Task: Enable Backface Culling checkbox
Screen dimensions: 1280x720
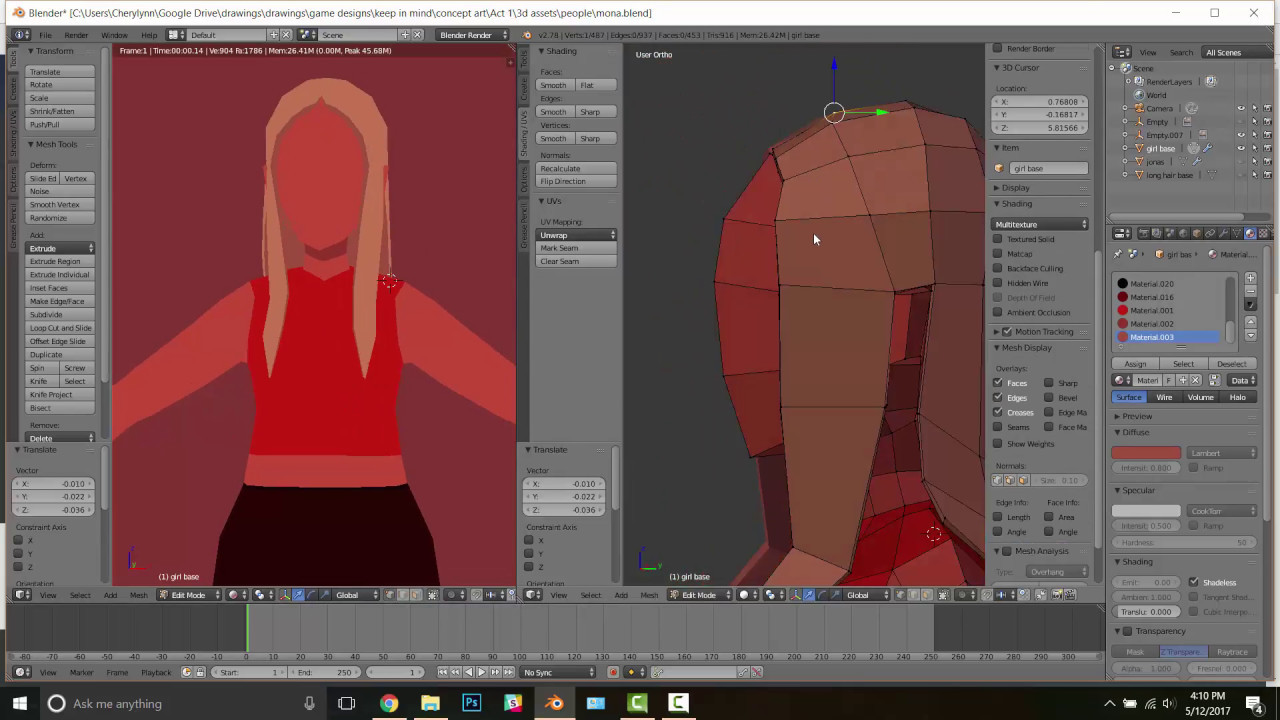Action: pyautogui.click(x=997, y=268)
